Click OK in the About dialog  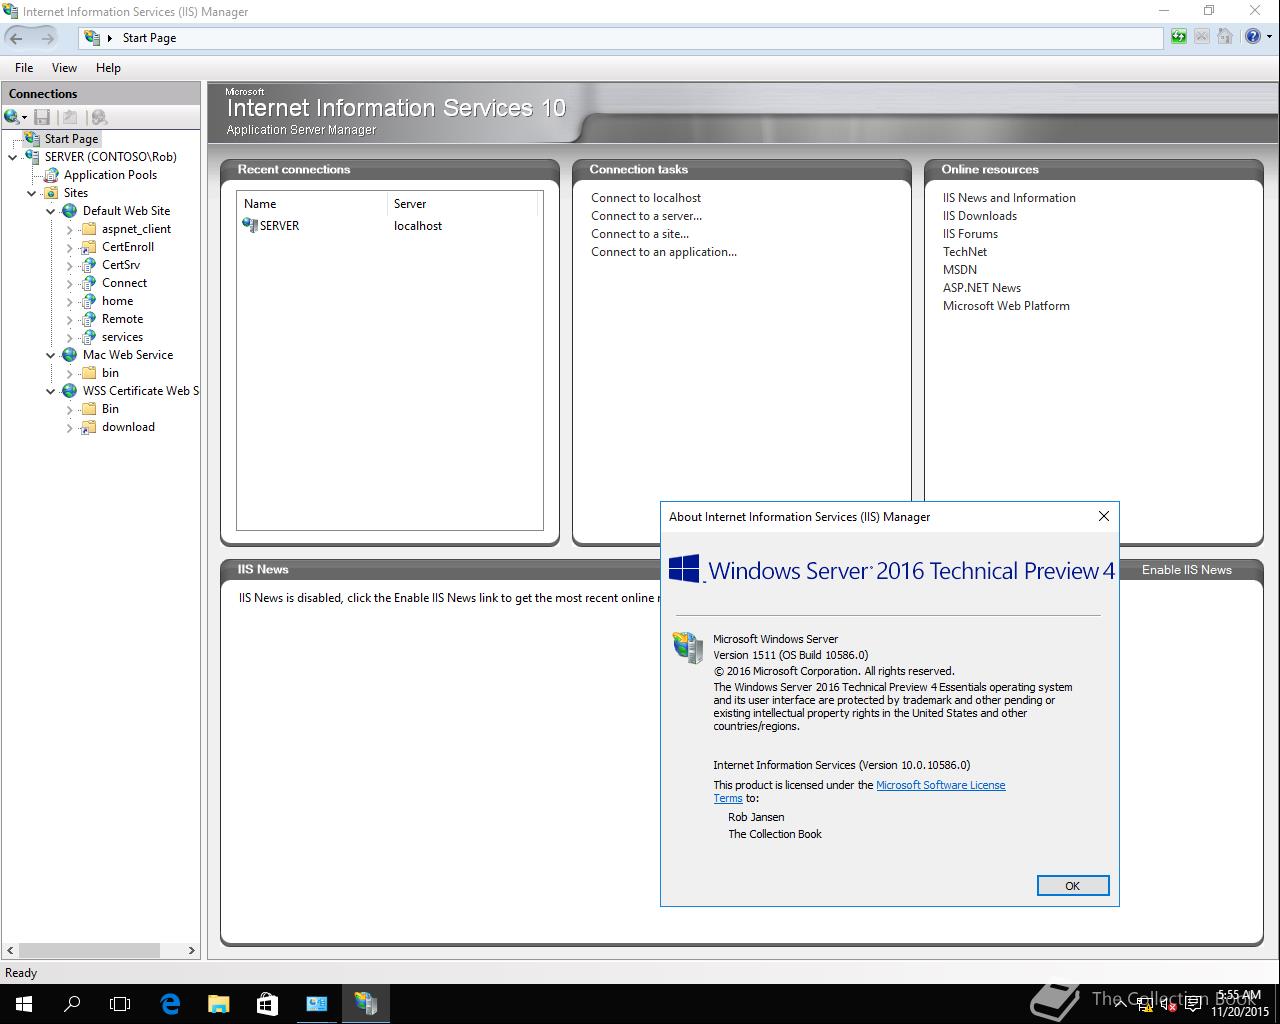(x=1072, y=886)
